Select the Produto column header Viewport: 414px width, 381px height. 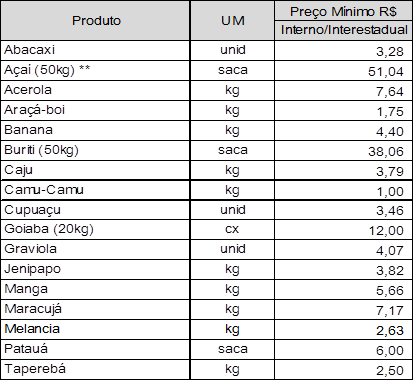point(96,21)
